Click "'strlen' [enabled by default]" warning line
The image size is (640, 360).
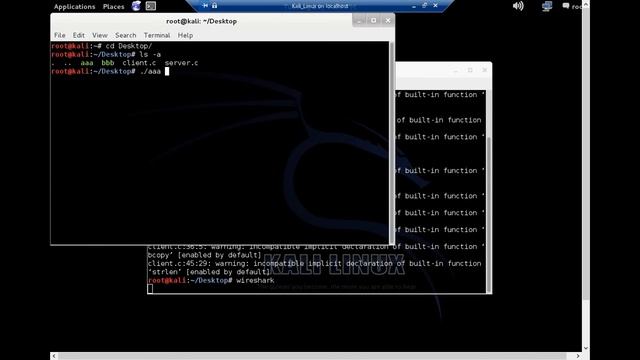209,272
